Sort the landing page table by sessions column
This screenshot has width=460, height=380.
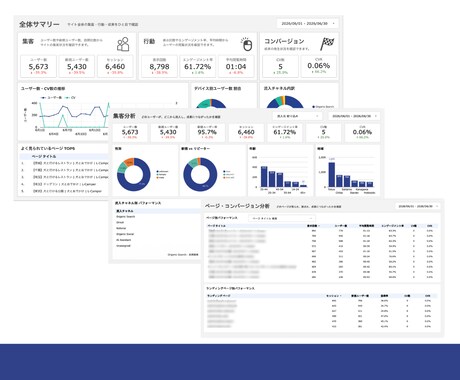pyautogui.click(x=333, y=296)
